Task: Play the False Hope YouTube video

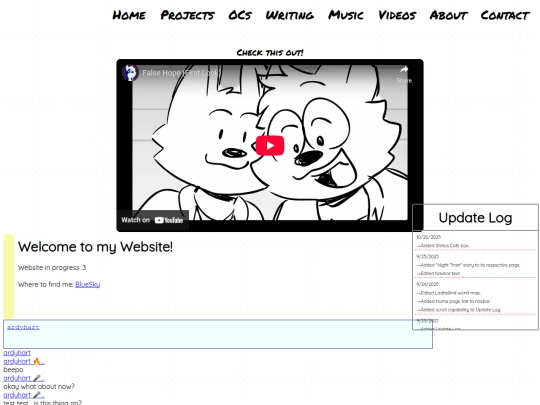Action: click(270, 145)
